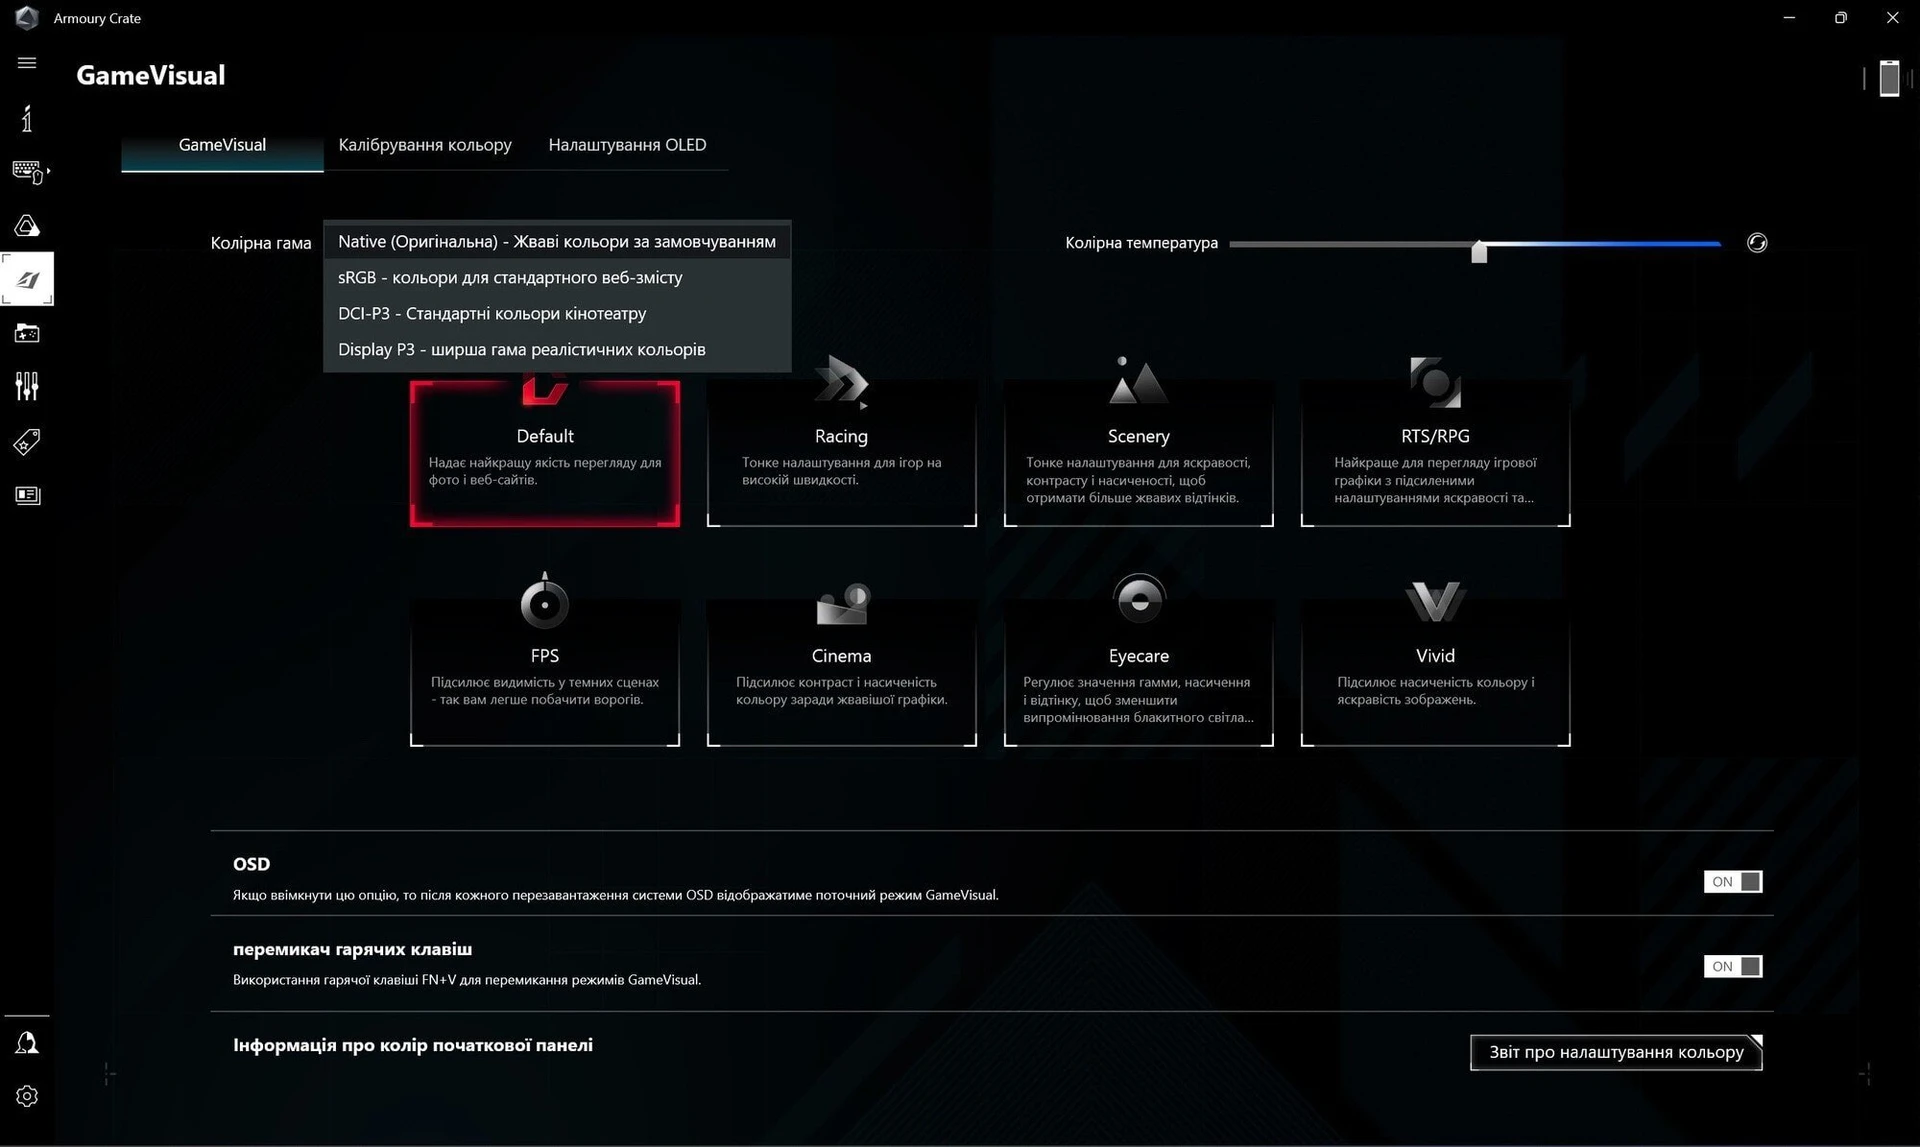Minimize the Armoury Crate window
Image resolution: width=1920 pixels, height=1147 pixels.
click(x=1789, y=18)
